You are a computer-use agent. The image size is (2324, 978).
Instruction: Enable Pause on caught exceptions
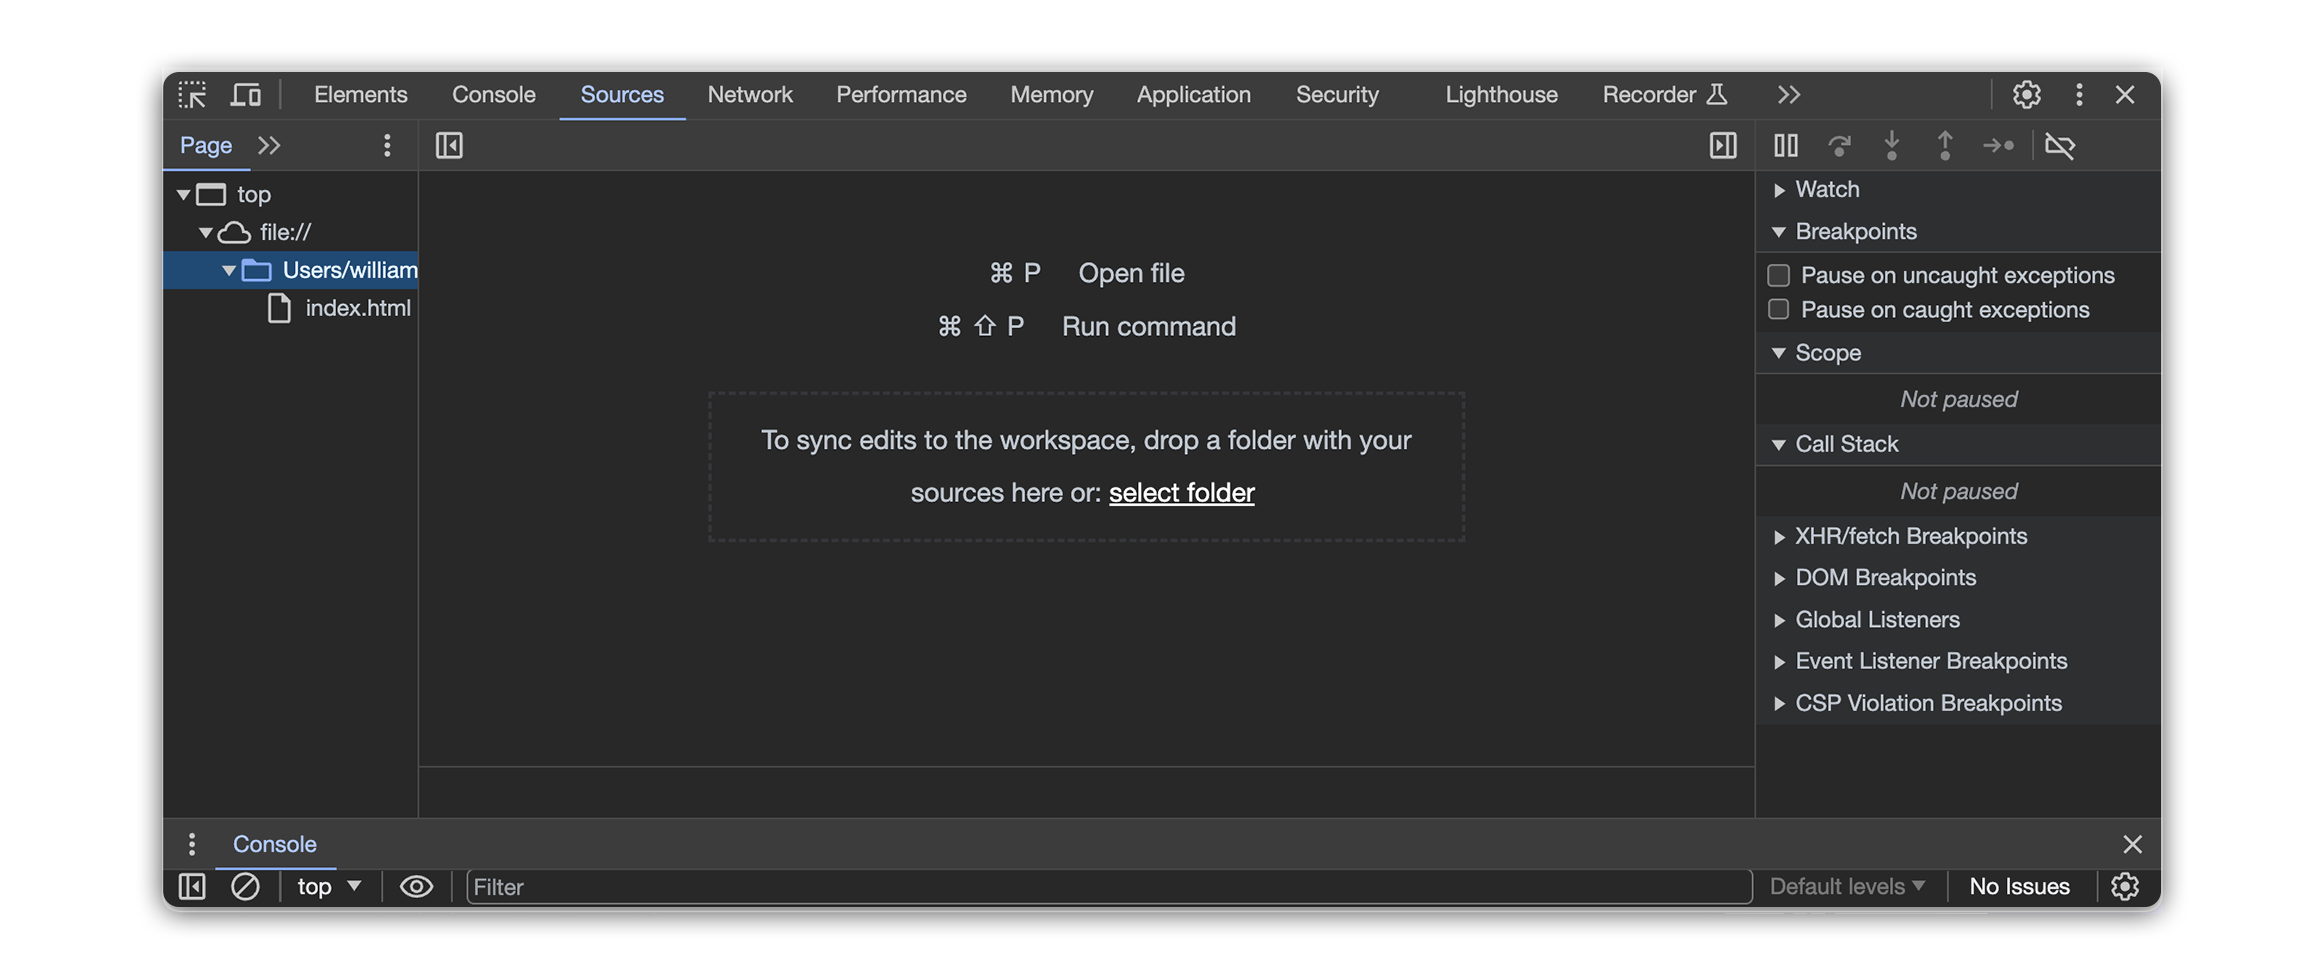[x=1778, y=310]
